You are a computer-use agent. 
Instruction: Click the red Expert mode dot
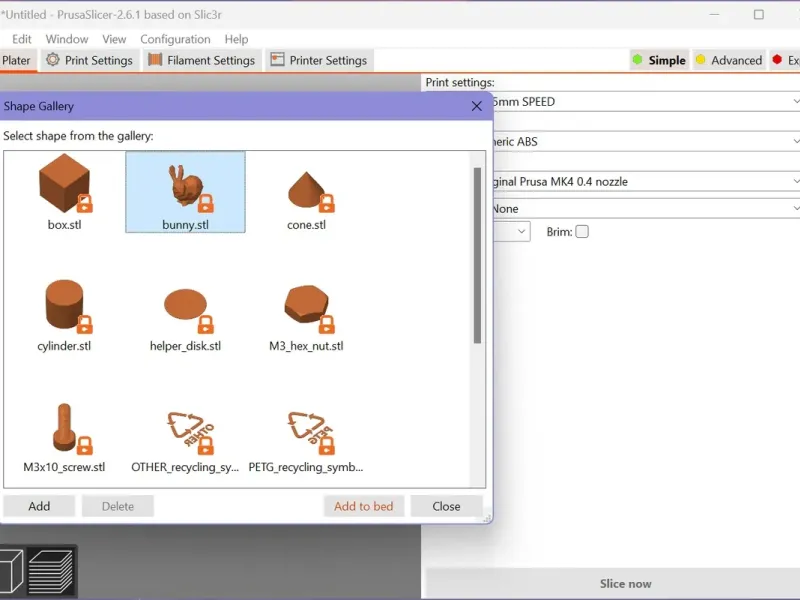[777, 60]
